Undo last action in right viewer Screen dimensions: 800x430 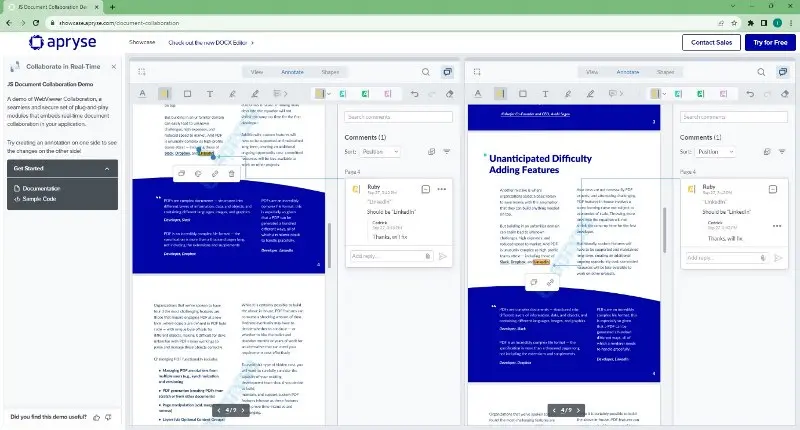click(x=750, y=94)
